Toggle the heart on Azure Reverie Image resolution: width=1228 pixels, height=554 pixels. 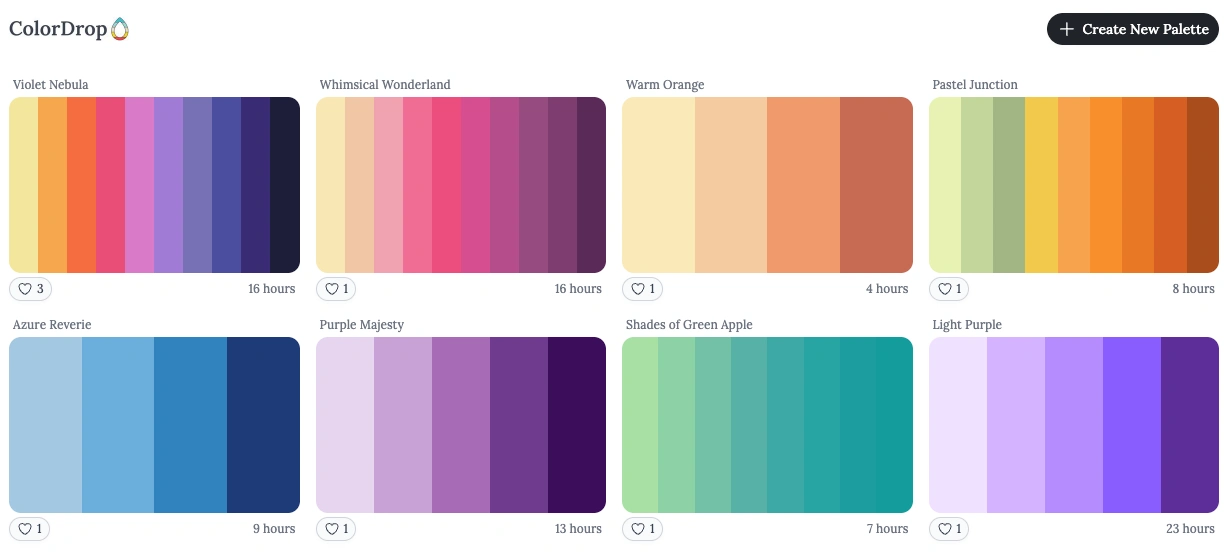click(x=29, y=529)
